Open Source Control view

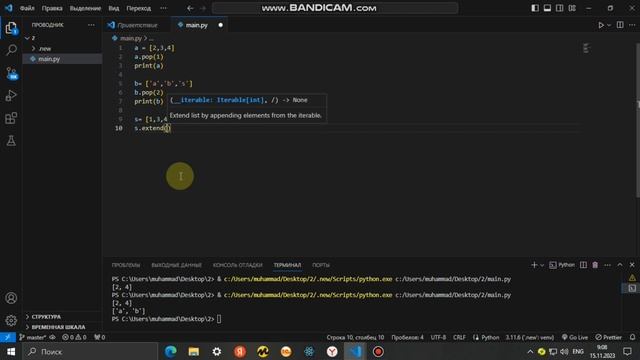tap(11, 73)
